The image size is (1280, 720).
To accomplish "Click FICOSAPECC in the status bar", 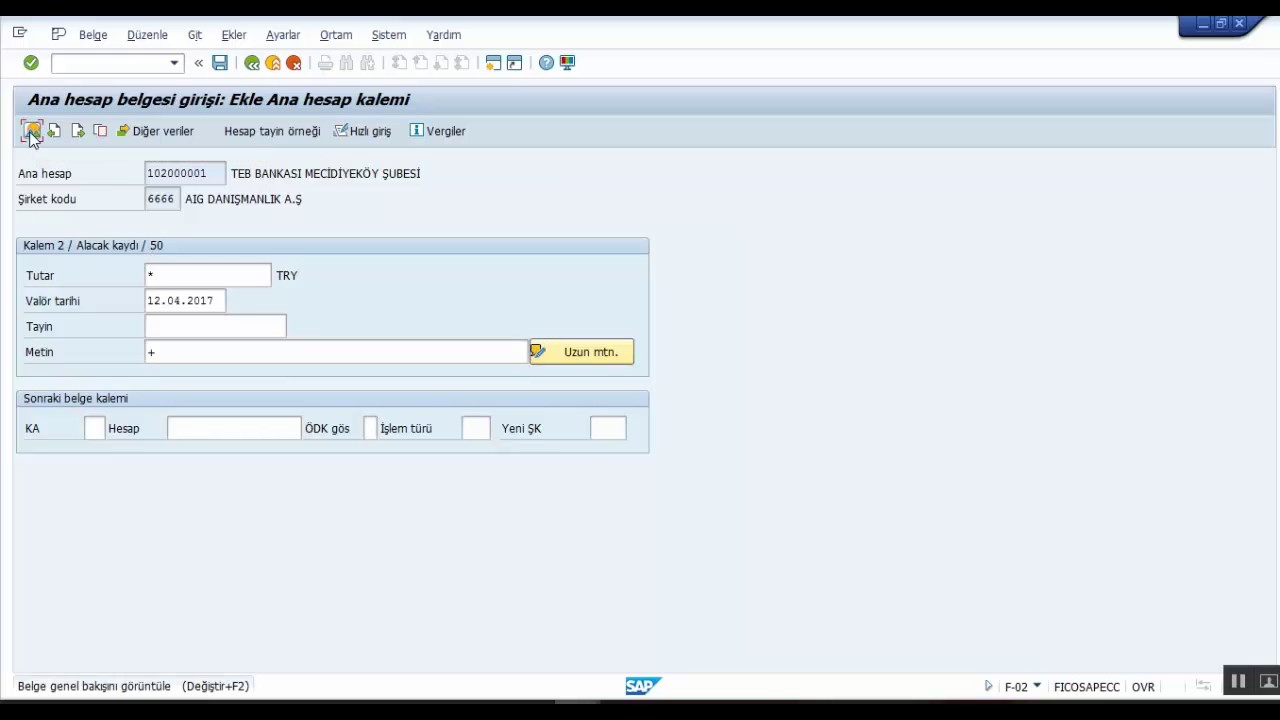I will point(1086,687).
